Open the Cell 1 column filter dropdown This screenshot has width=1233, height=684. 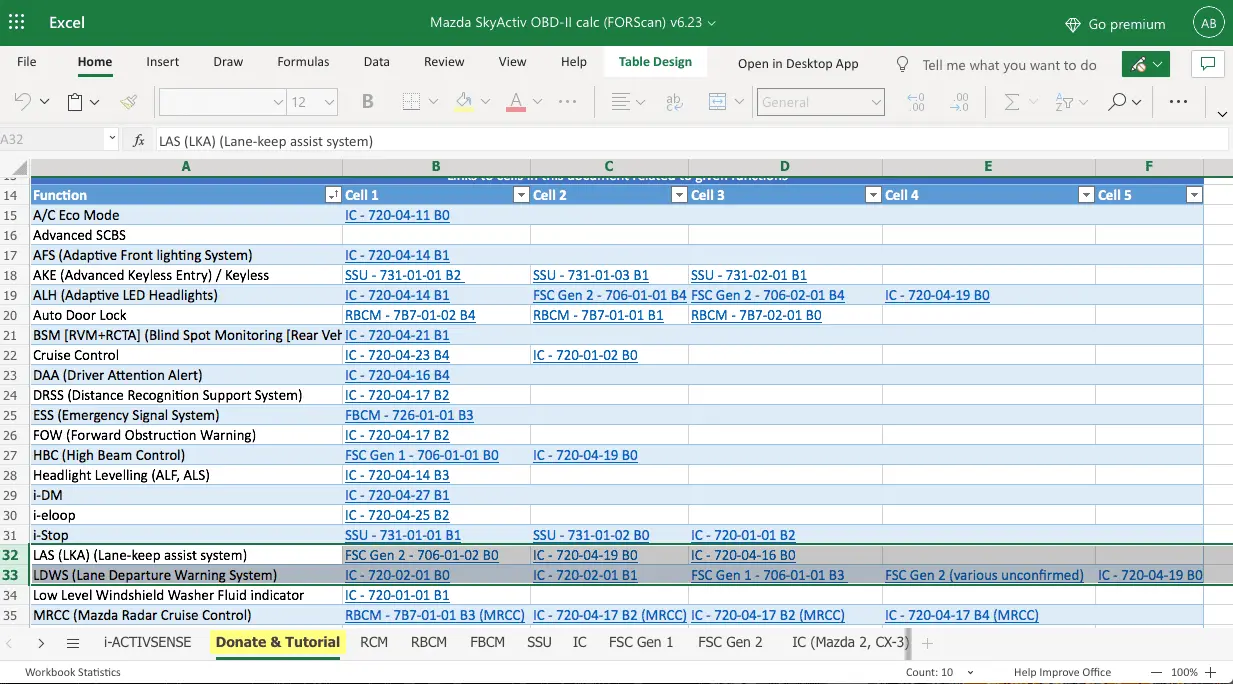tap(521, 195)
